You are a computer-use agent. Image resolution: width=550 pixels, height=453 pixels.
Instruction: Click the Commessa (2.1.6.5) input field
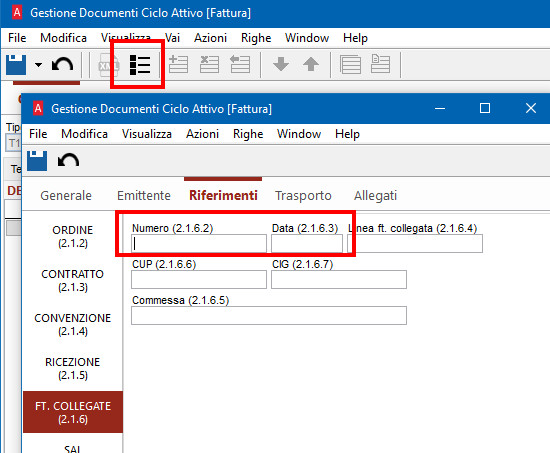click(x=269, y=315)
